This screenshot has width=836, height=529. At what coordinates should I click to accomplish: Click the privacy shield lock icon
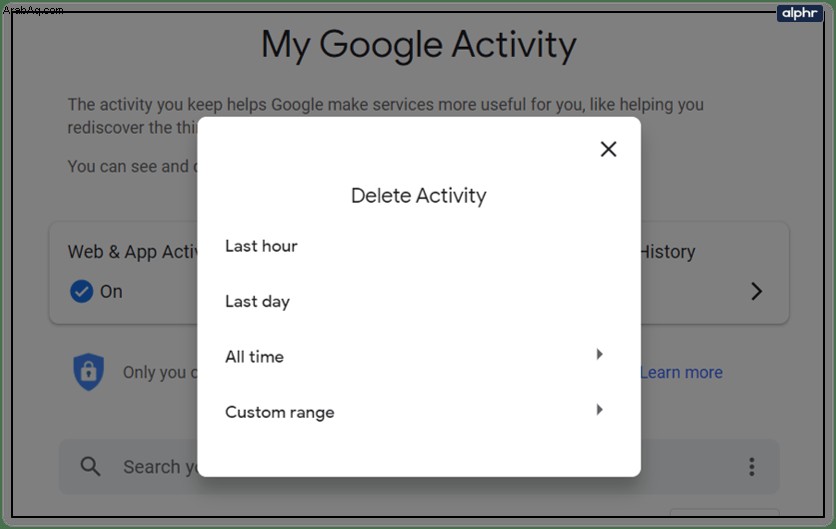tap(88, 372)
